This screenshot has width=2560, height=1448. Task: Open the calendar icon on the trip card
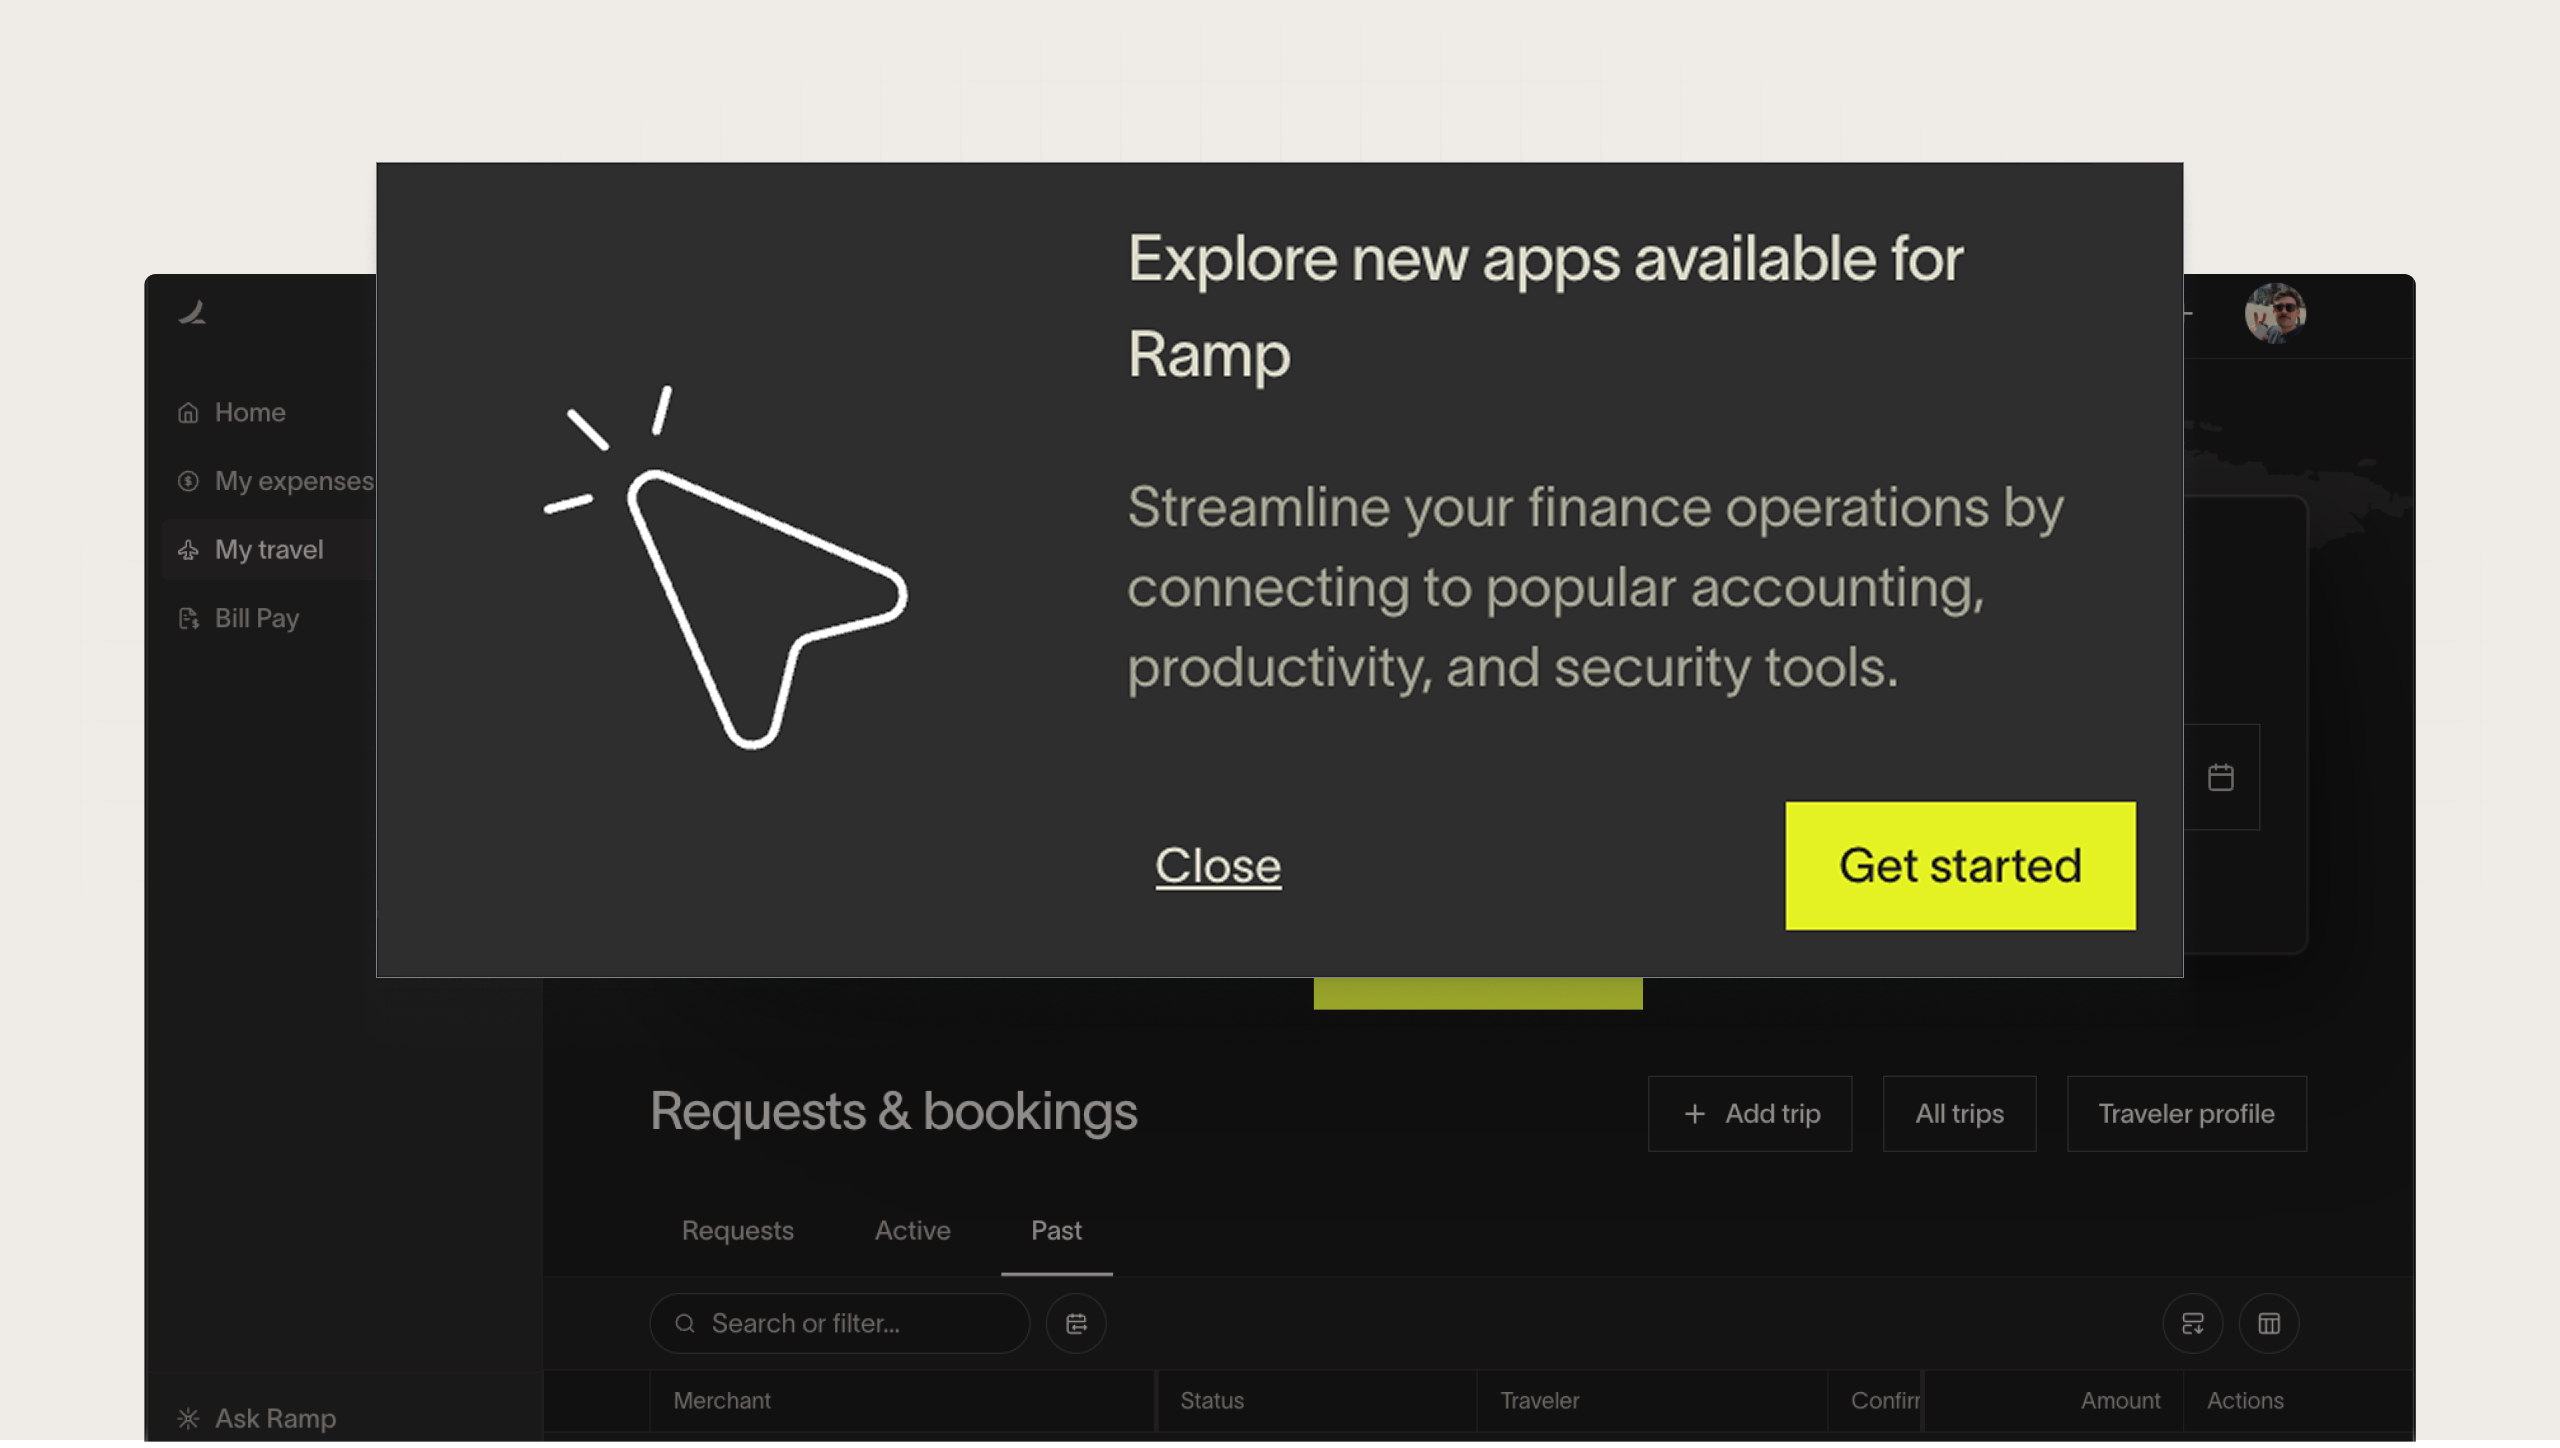coord(2222,776)
